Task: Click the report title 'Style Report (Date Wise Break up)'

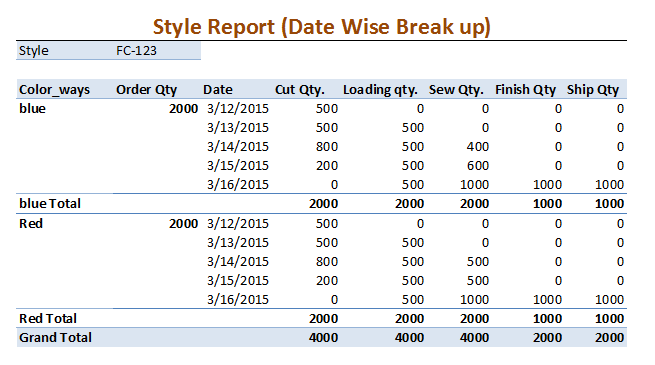Action: [x=321, y=28]
